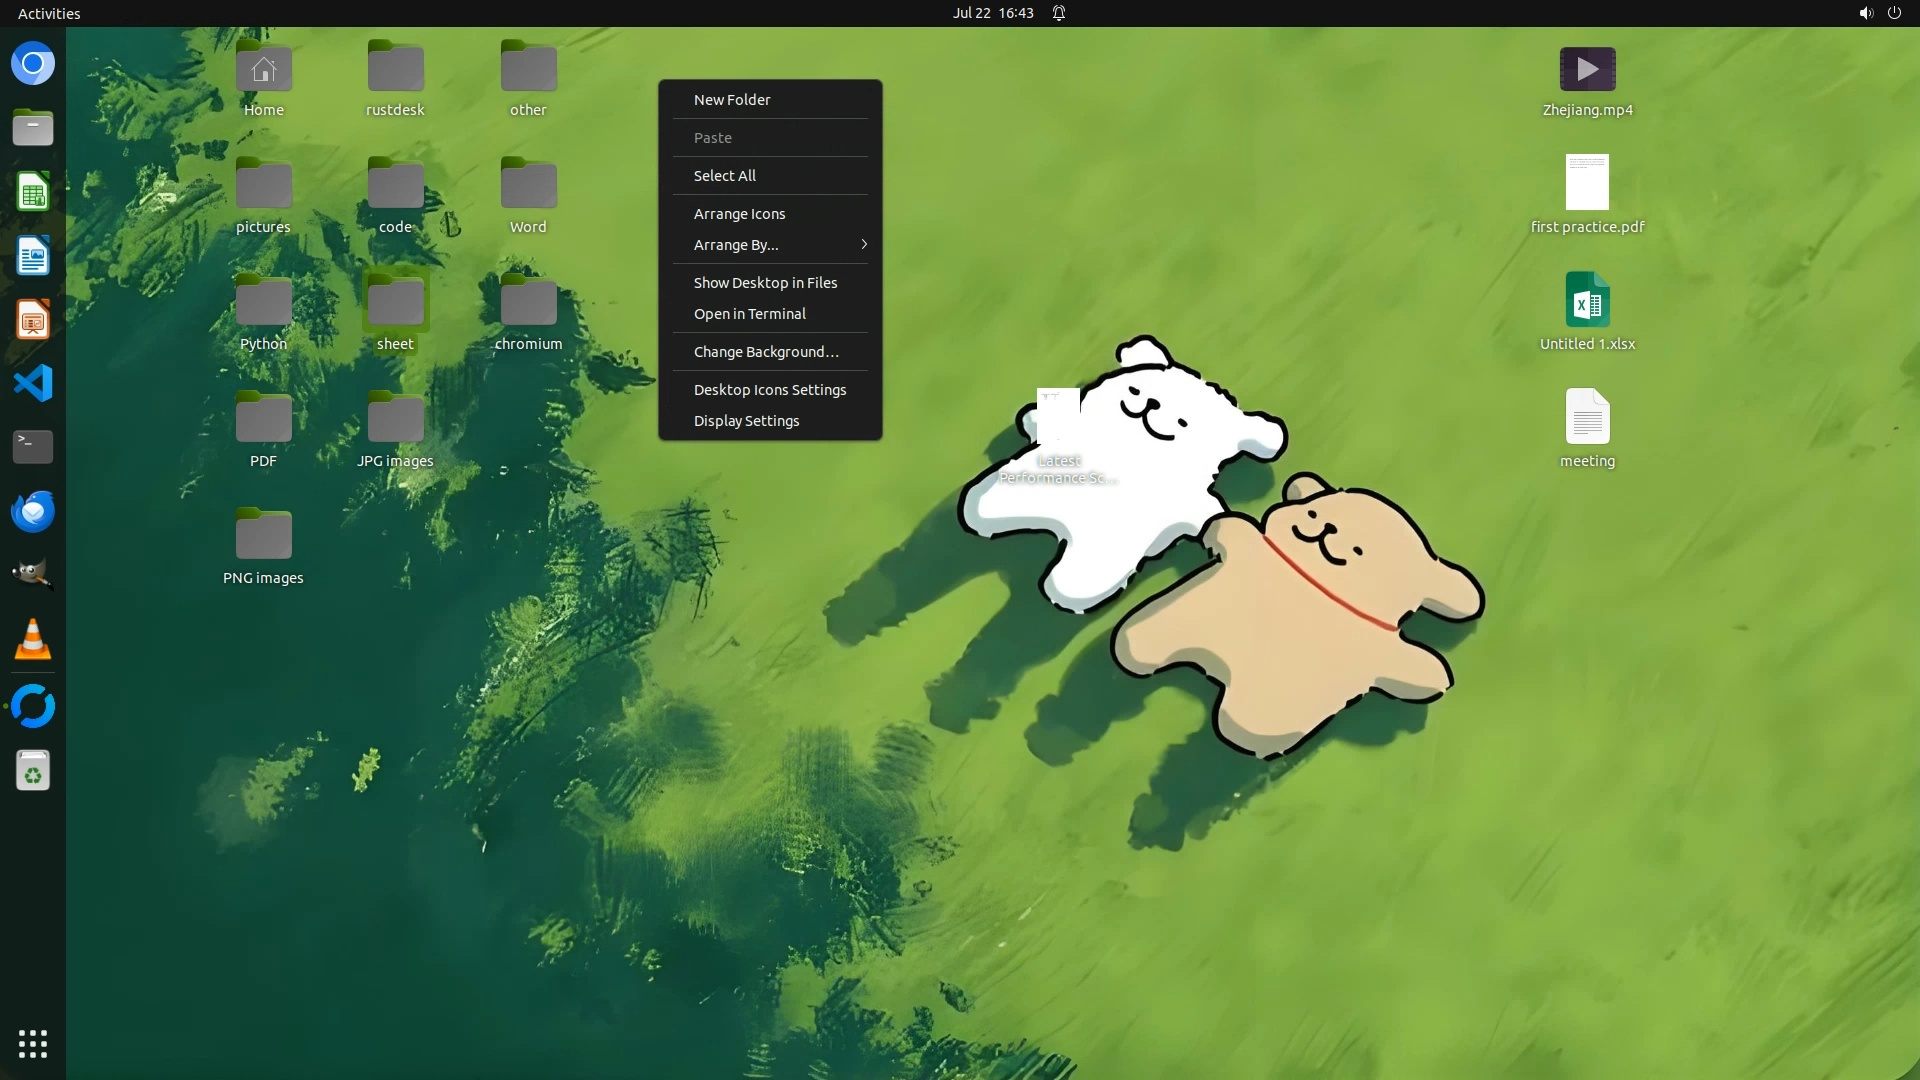This screenshot has height=1080, width=1920.
Task: Launch VLC media player from dock
Action: point(33,640)
